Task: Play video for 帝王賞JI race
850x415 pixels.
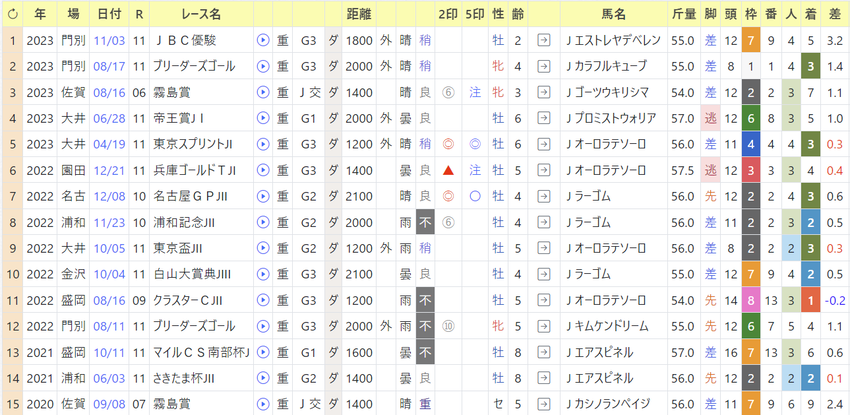Action: [262, 118]
